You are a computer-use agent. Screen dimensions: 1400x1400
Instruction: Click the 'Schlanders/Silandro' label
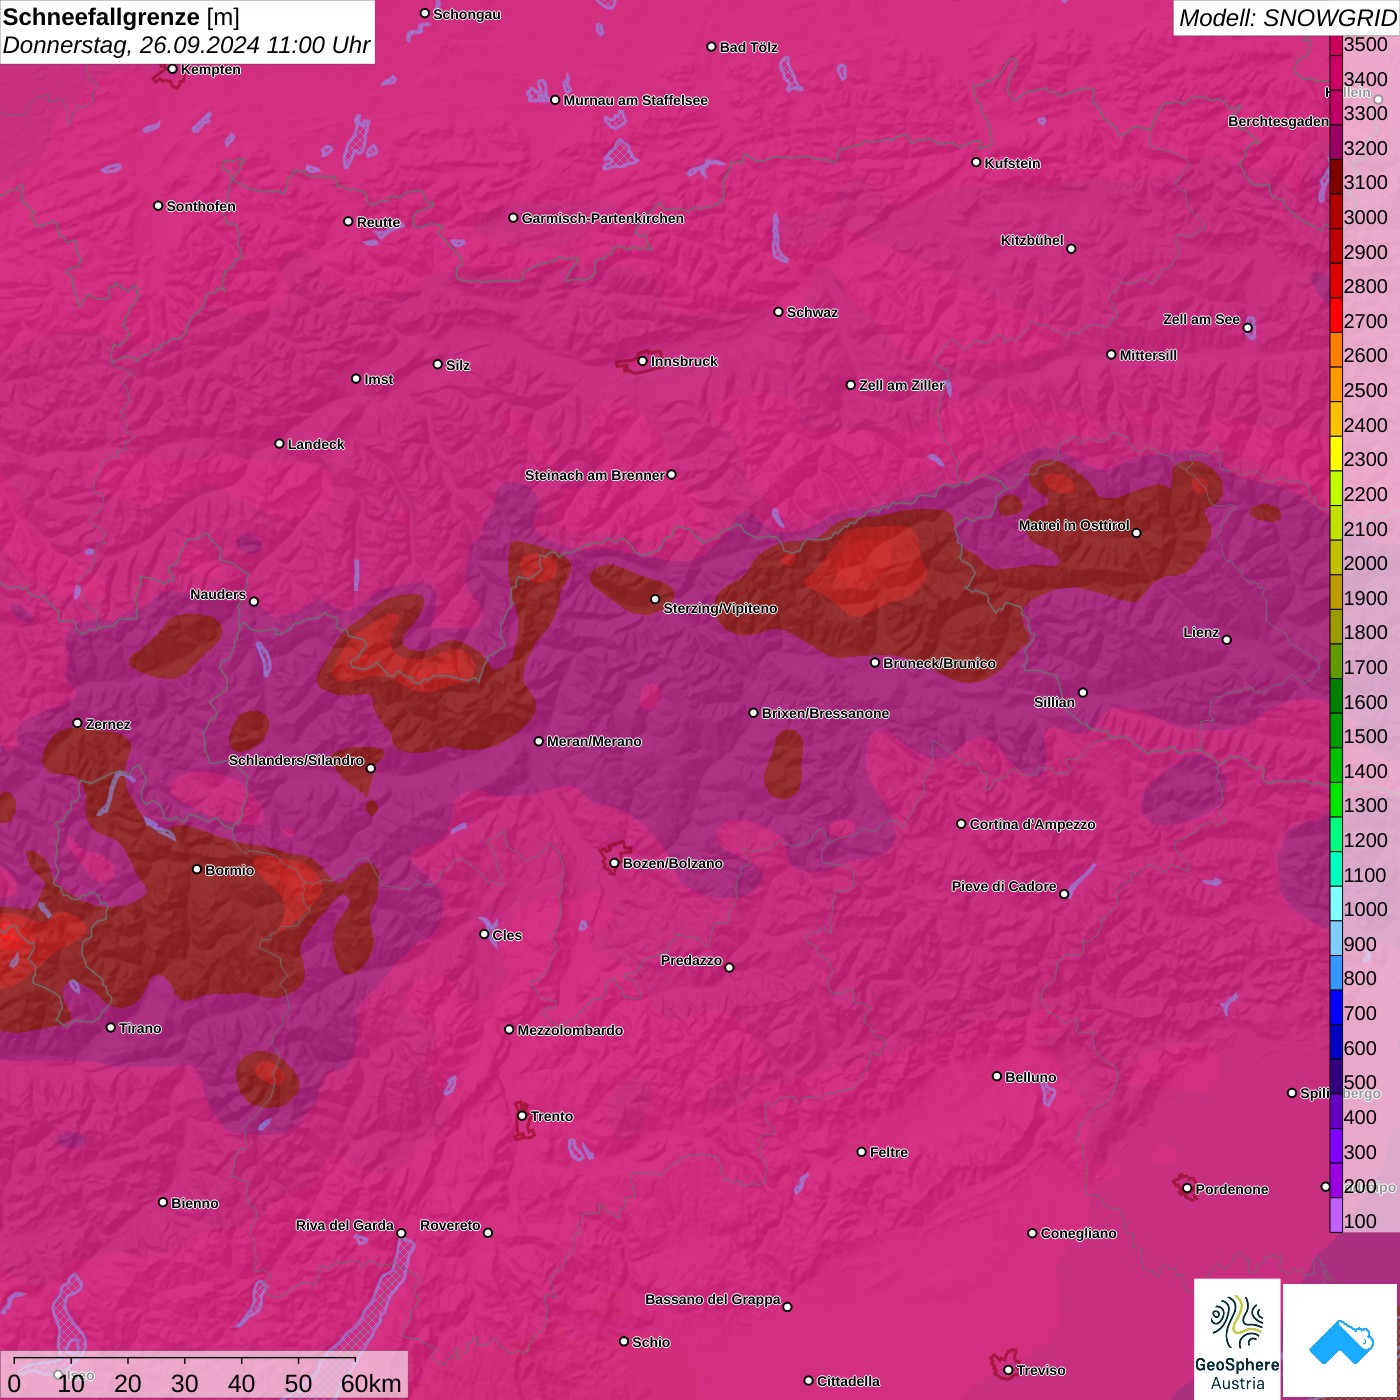(296, 760)
